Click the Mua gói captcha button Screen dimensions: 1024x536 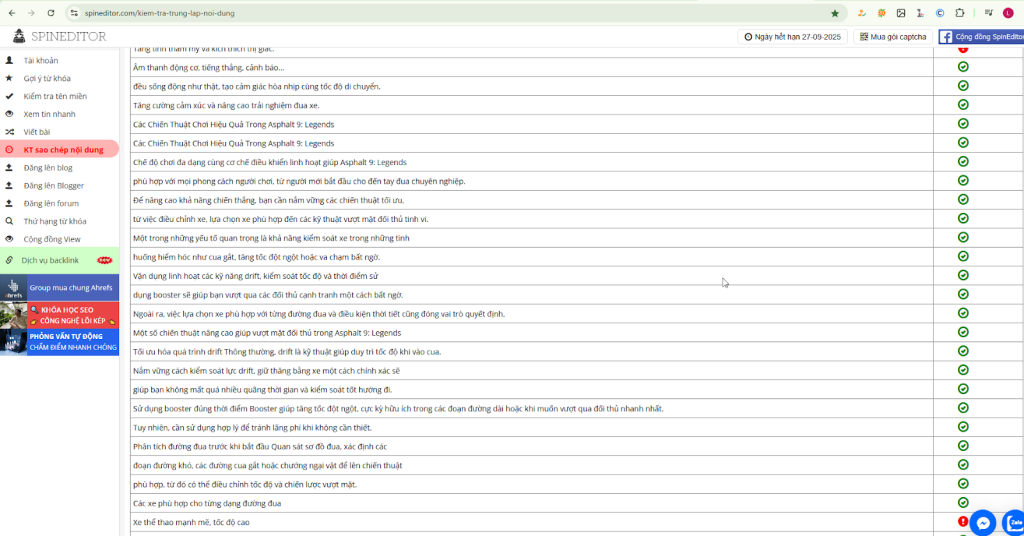coord(892,36)
